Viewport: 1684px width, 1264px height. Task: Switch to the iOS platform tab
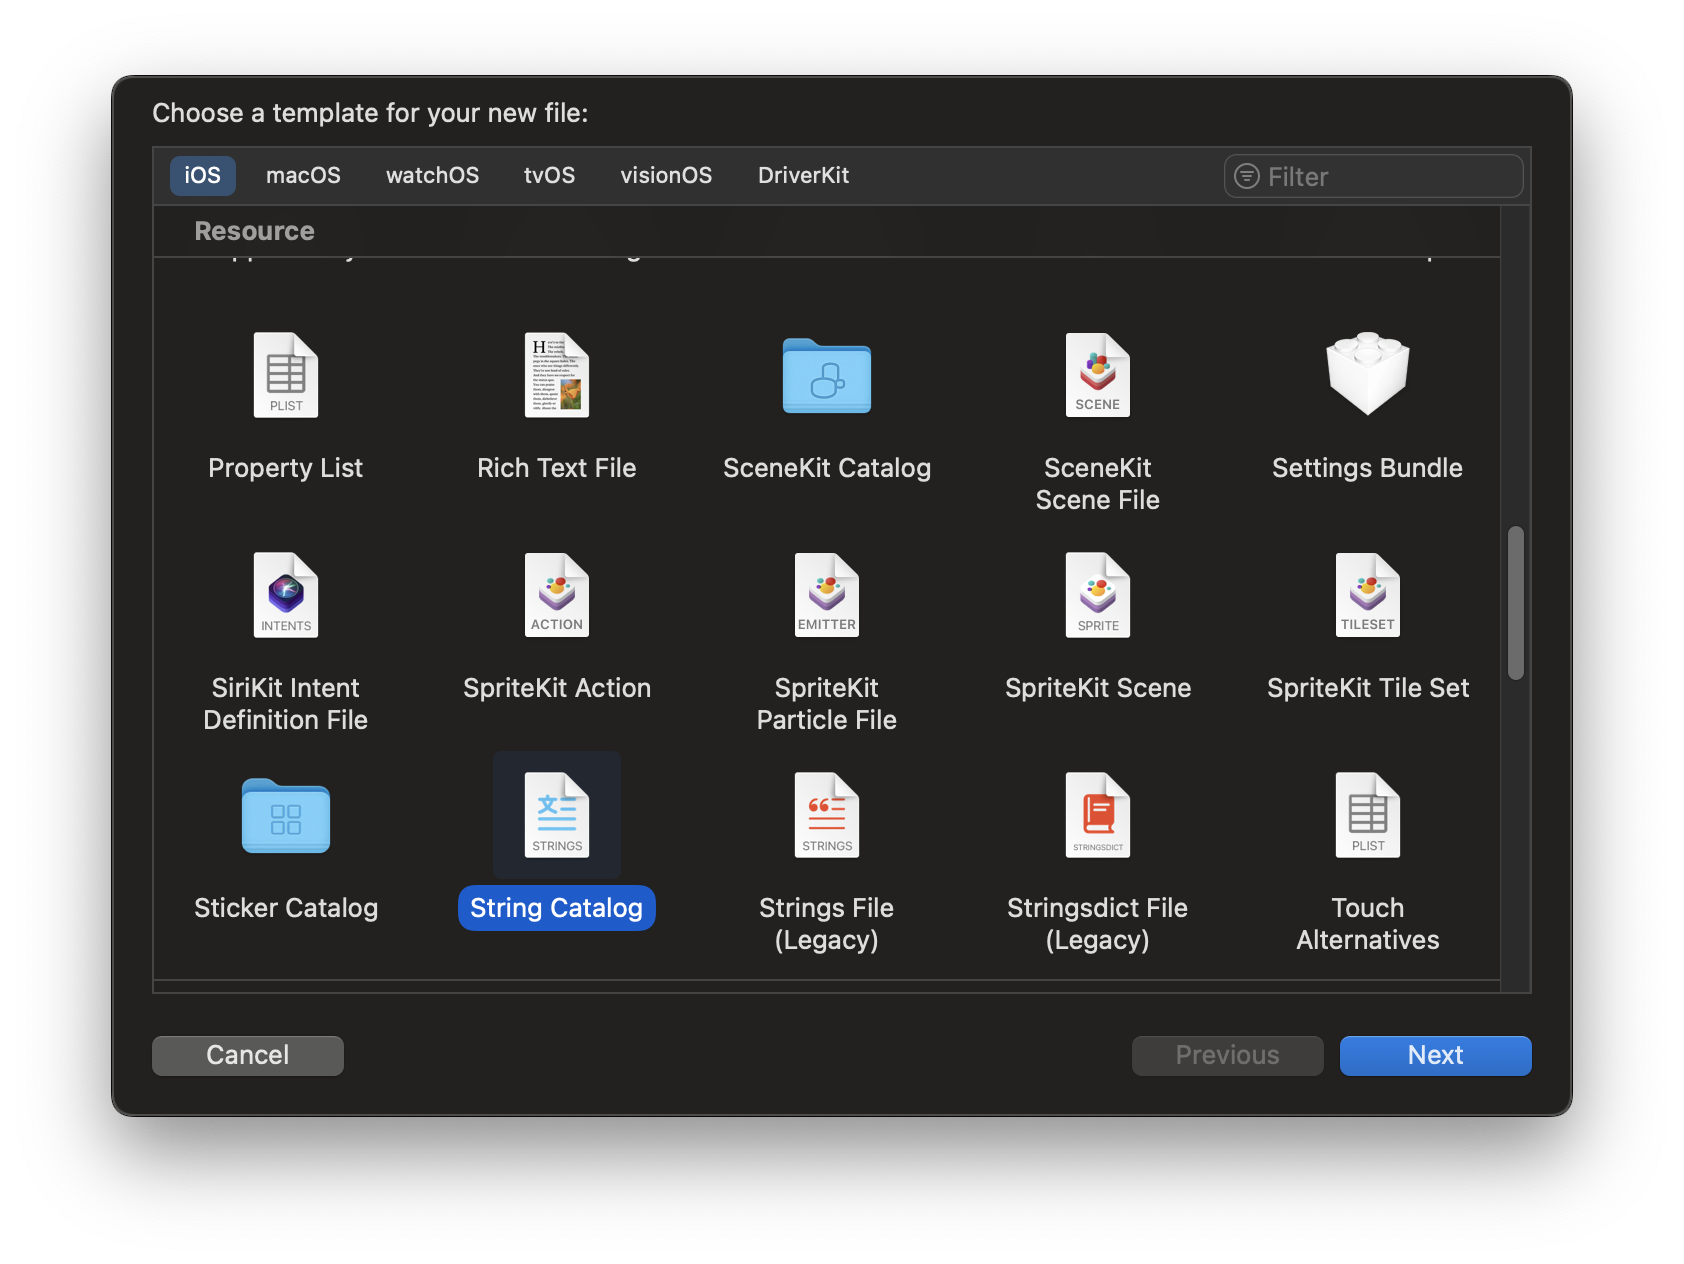coord(203,176)
